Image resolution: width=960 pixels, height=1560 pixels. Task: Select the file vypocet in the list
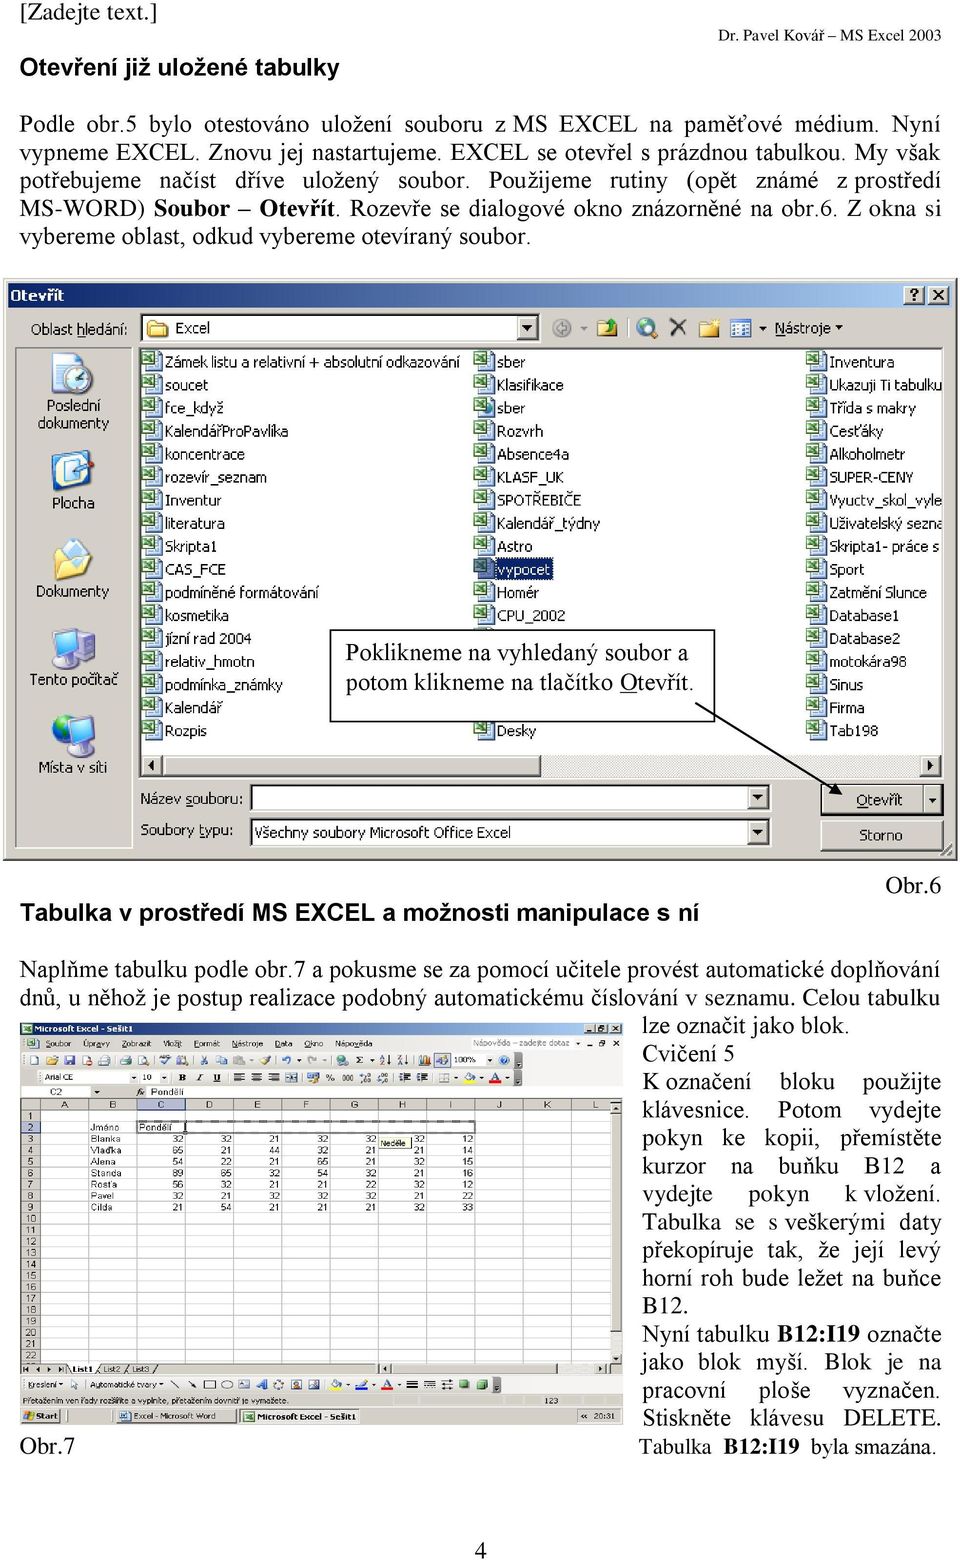pyautogui.click(x=524, y=569)
